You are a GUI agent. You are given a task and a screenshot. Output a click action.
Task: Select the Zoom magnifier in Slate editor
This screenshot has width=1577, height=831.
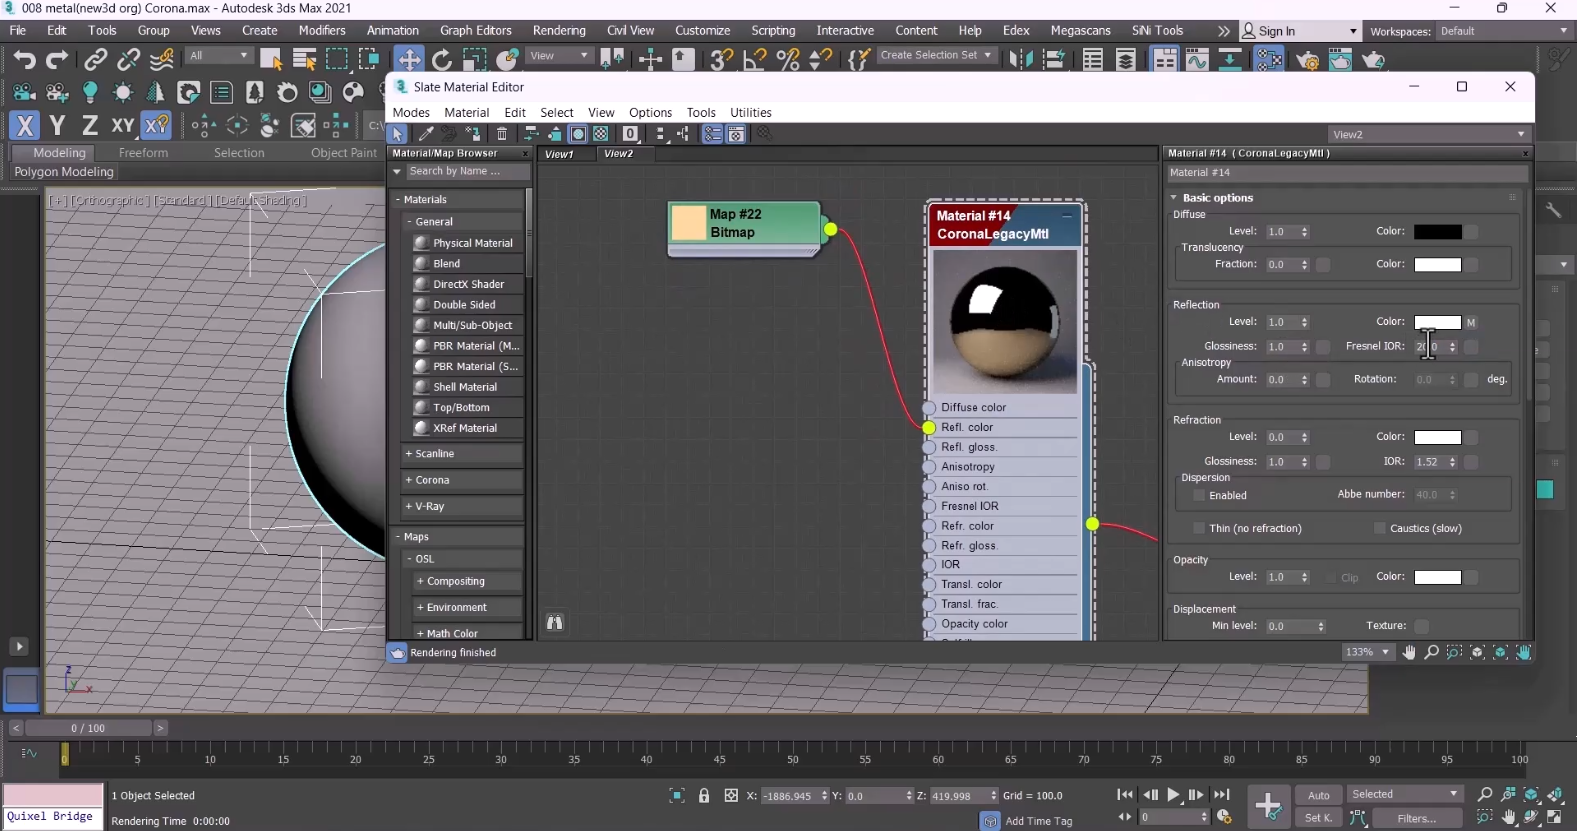[1432, 652]
